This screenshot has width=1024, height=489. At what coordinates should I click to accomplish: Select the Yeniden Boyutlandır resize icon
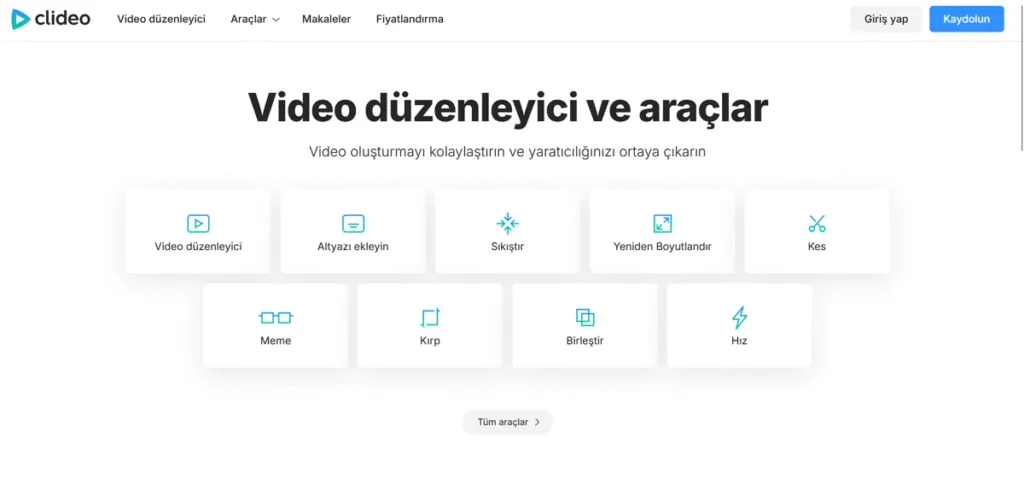click(662, 224)
